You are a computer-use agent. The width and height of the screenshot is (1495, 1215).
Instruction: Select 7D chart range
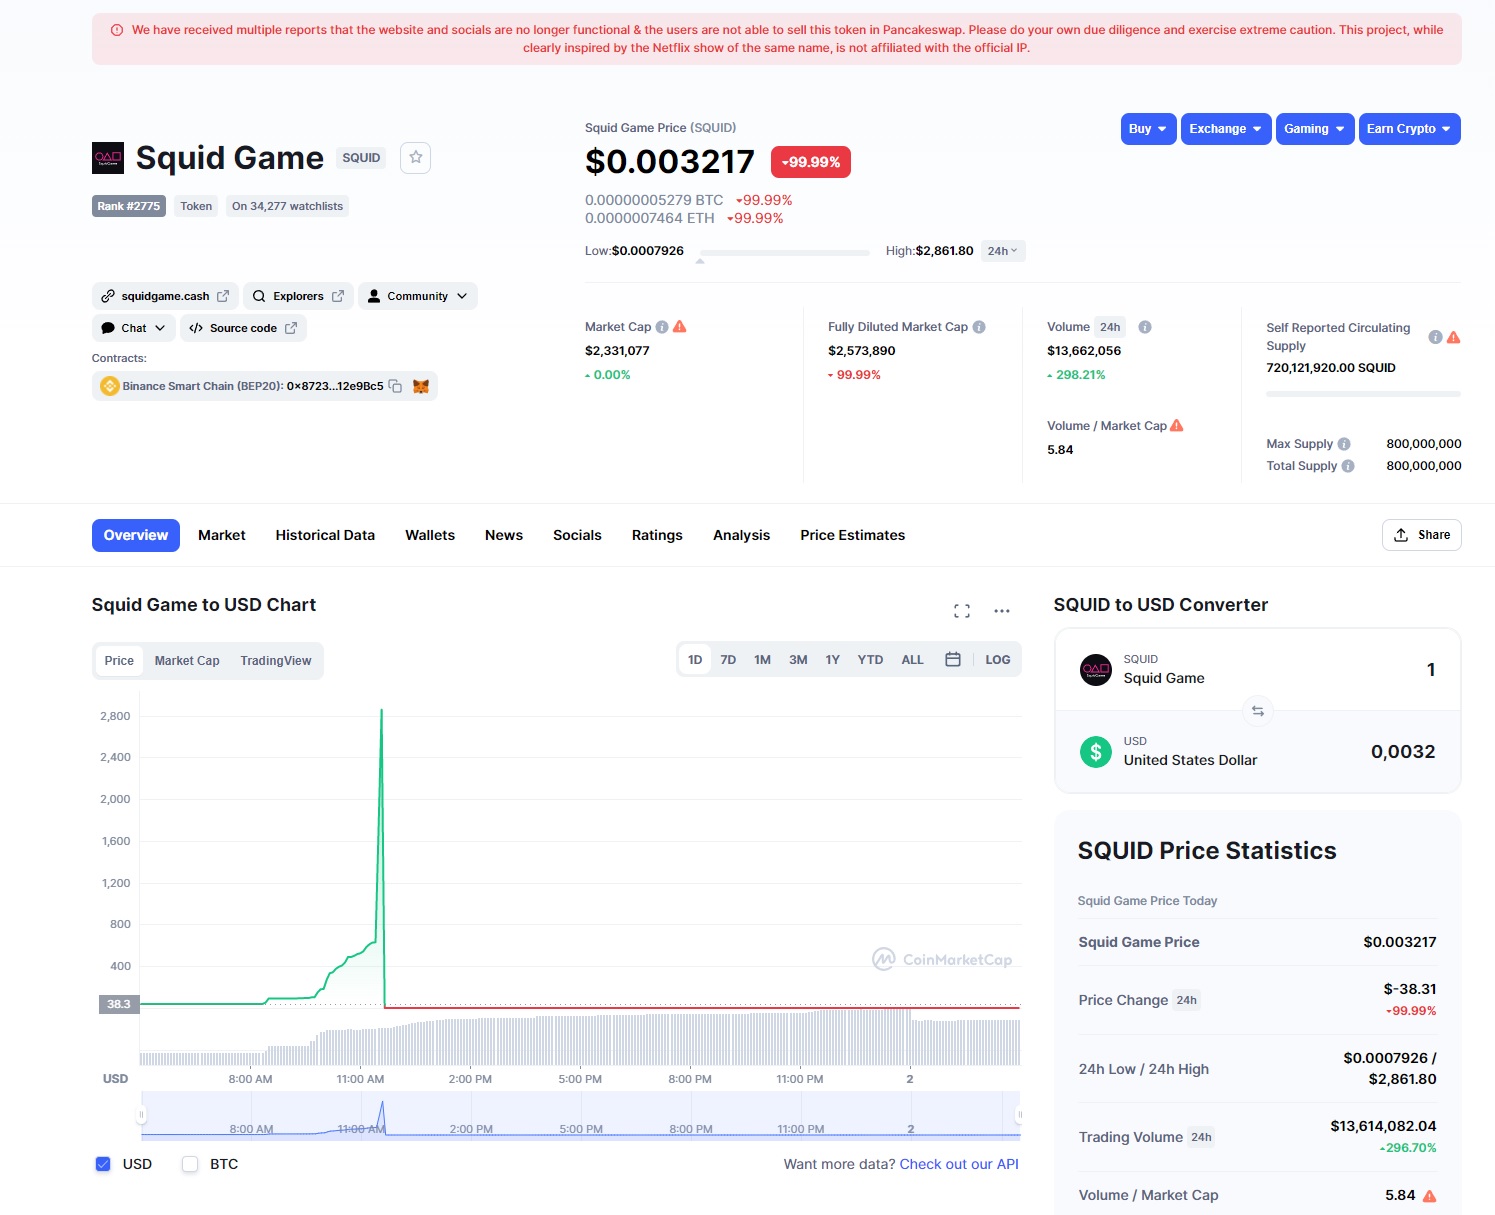(x=728, y=660)
